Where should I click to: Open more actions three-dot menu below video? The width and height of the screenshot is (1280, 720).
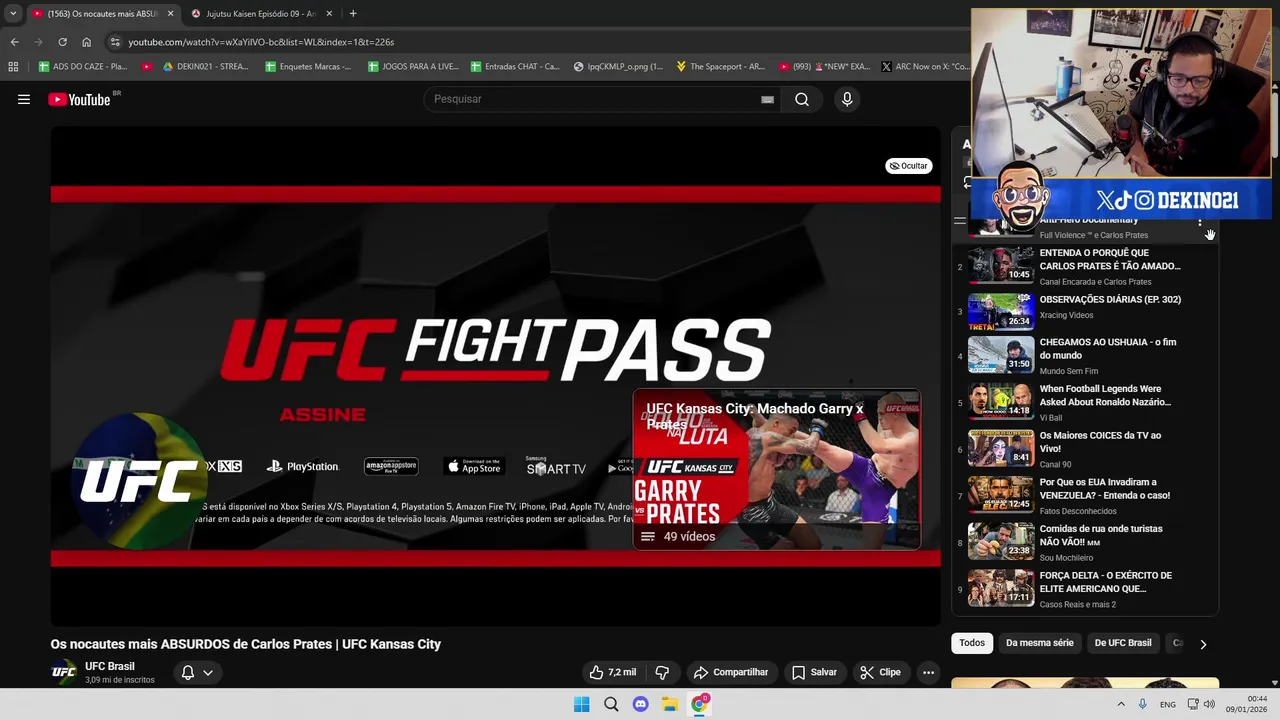pyautogui.click(x=928, y=673)
